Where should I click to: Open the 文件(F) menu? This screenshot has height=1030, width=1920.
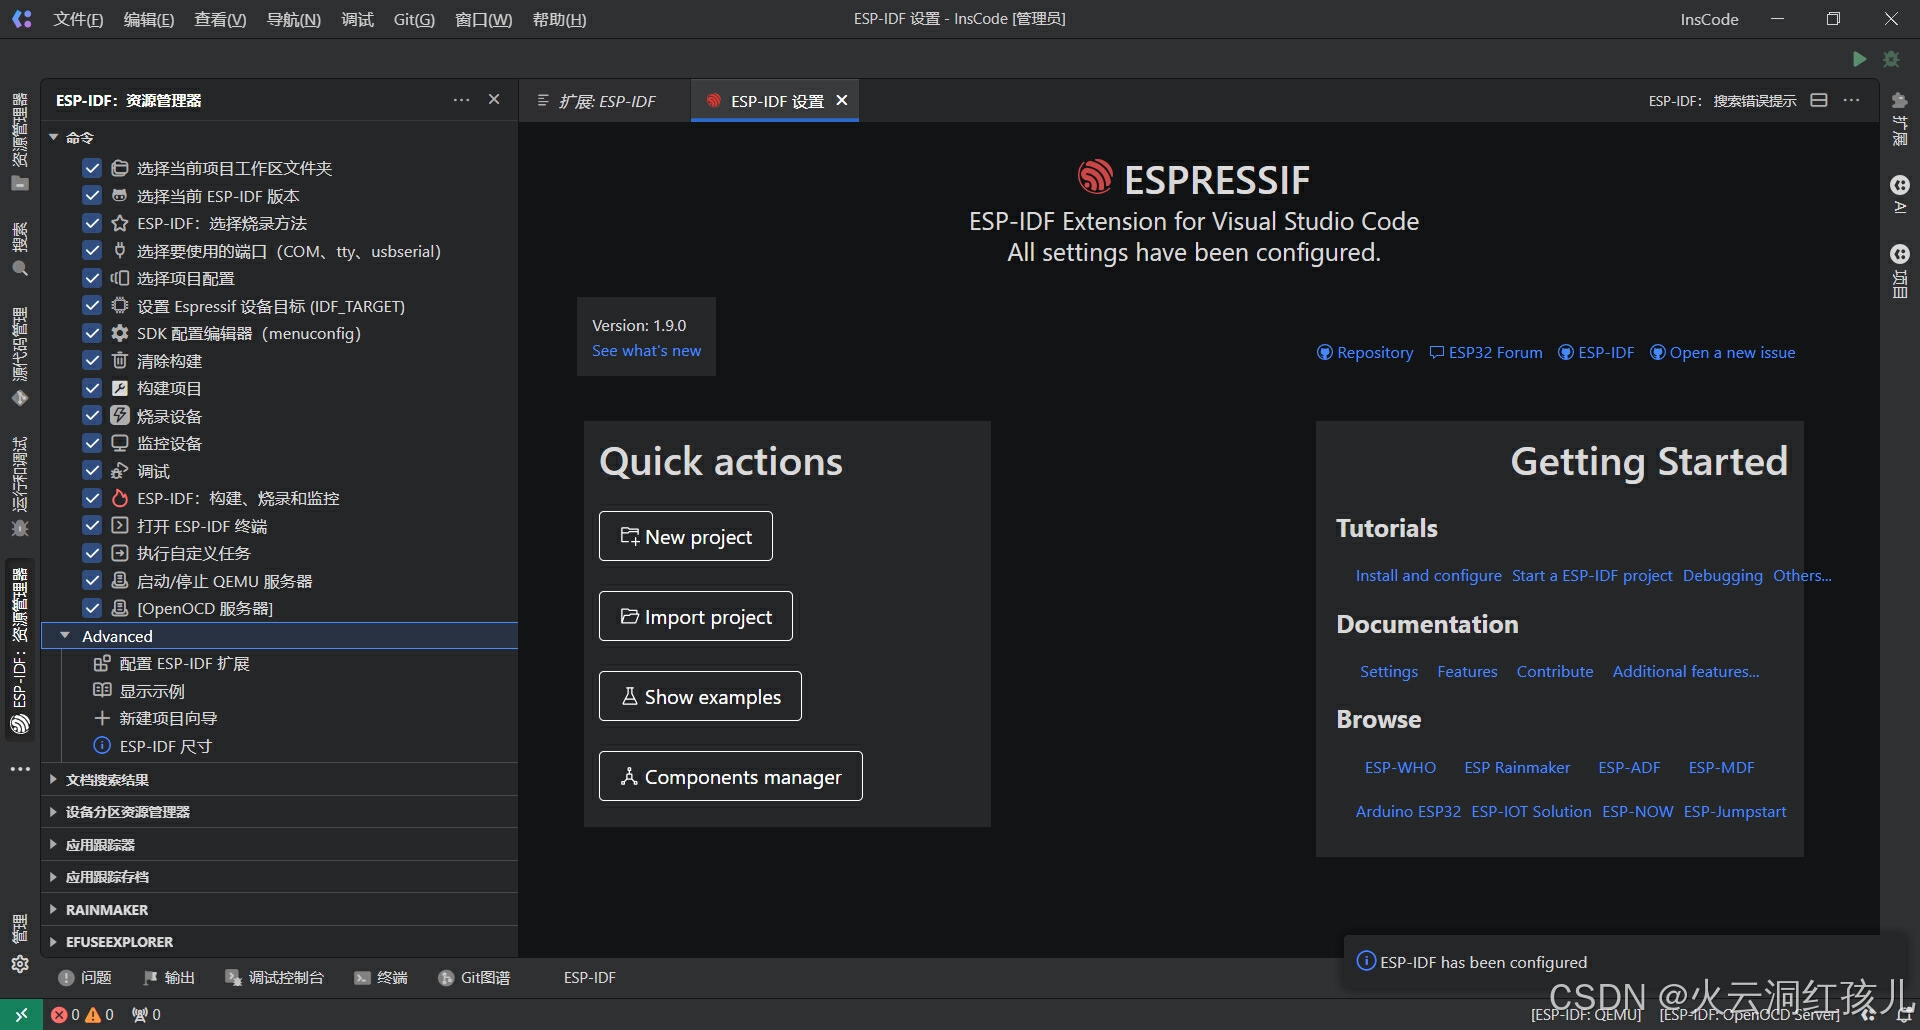78,19
